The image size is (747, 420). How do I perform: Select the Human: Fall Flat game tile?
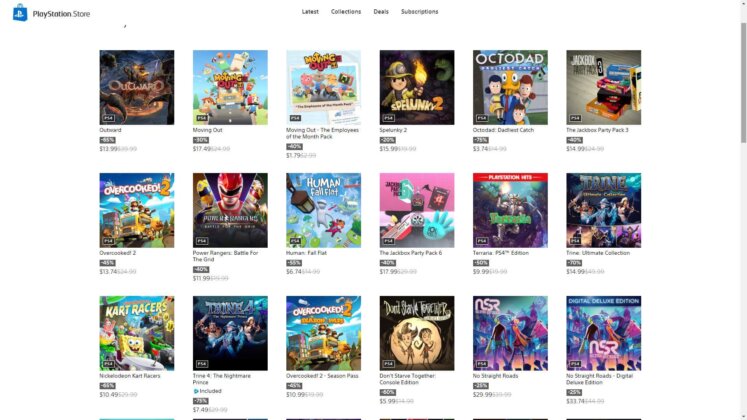(x=323, y=210)
